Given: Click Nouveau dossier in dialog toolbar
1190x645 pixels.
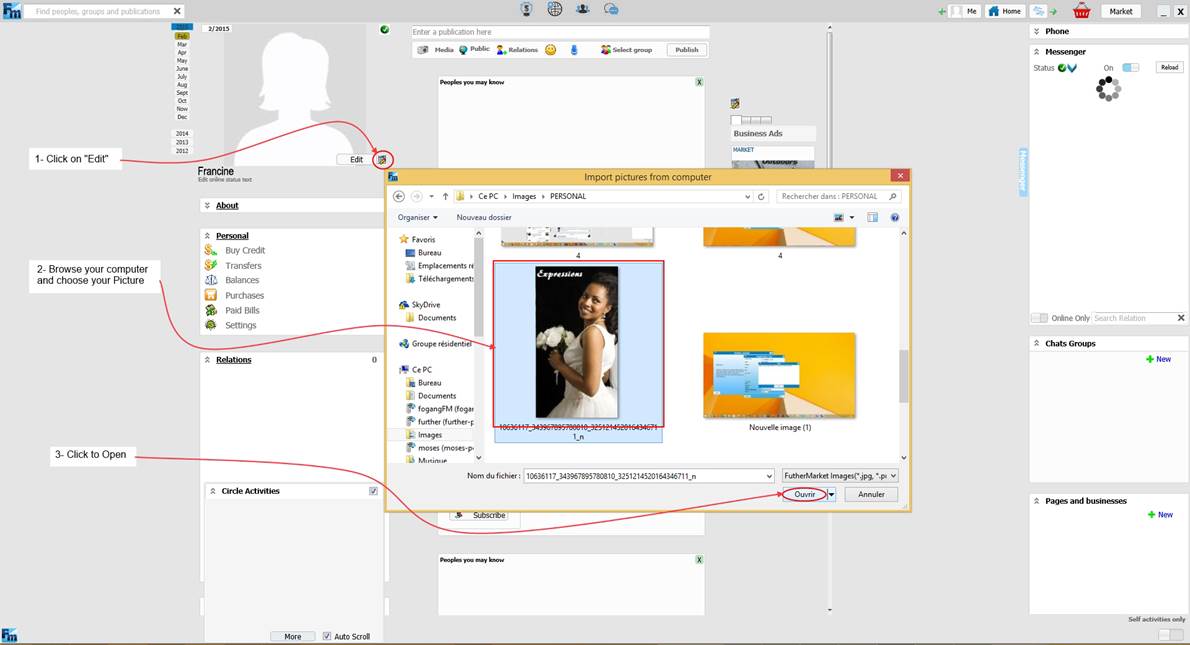Looking at the screenshot, I should point(484,218).
